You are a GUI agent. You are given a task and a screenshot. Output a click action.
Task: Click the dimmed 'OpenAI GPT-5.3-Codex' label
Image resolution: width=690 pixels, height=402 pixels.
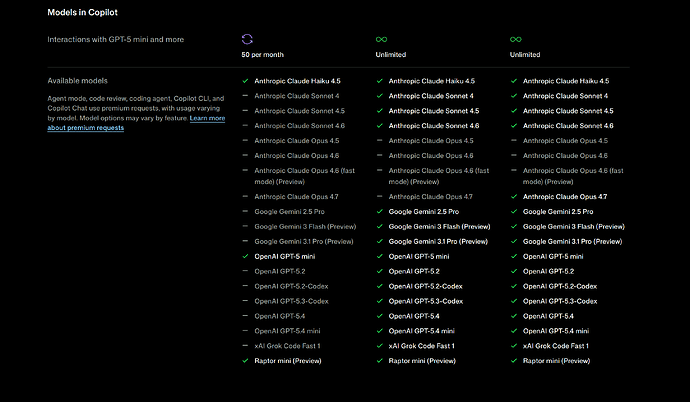tap(291, 301)
